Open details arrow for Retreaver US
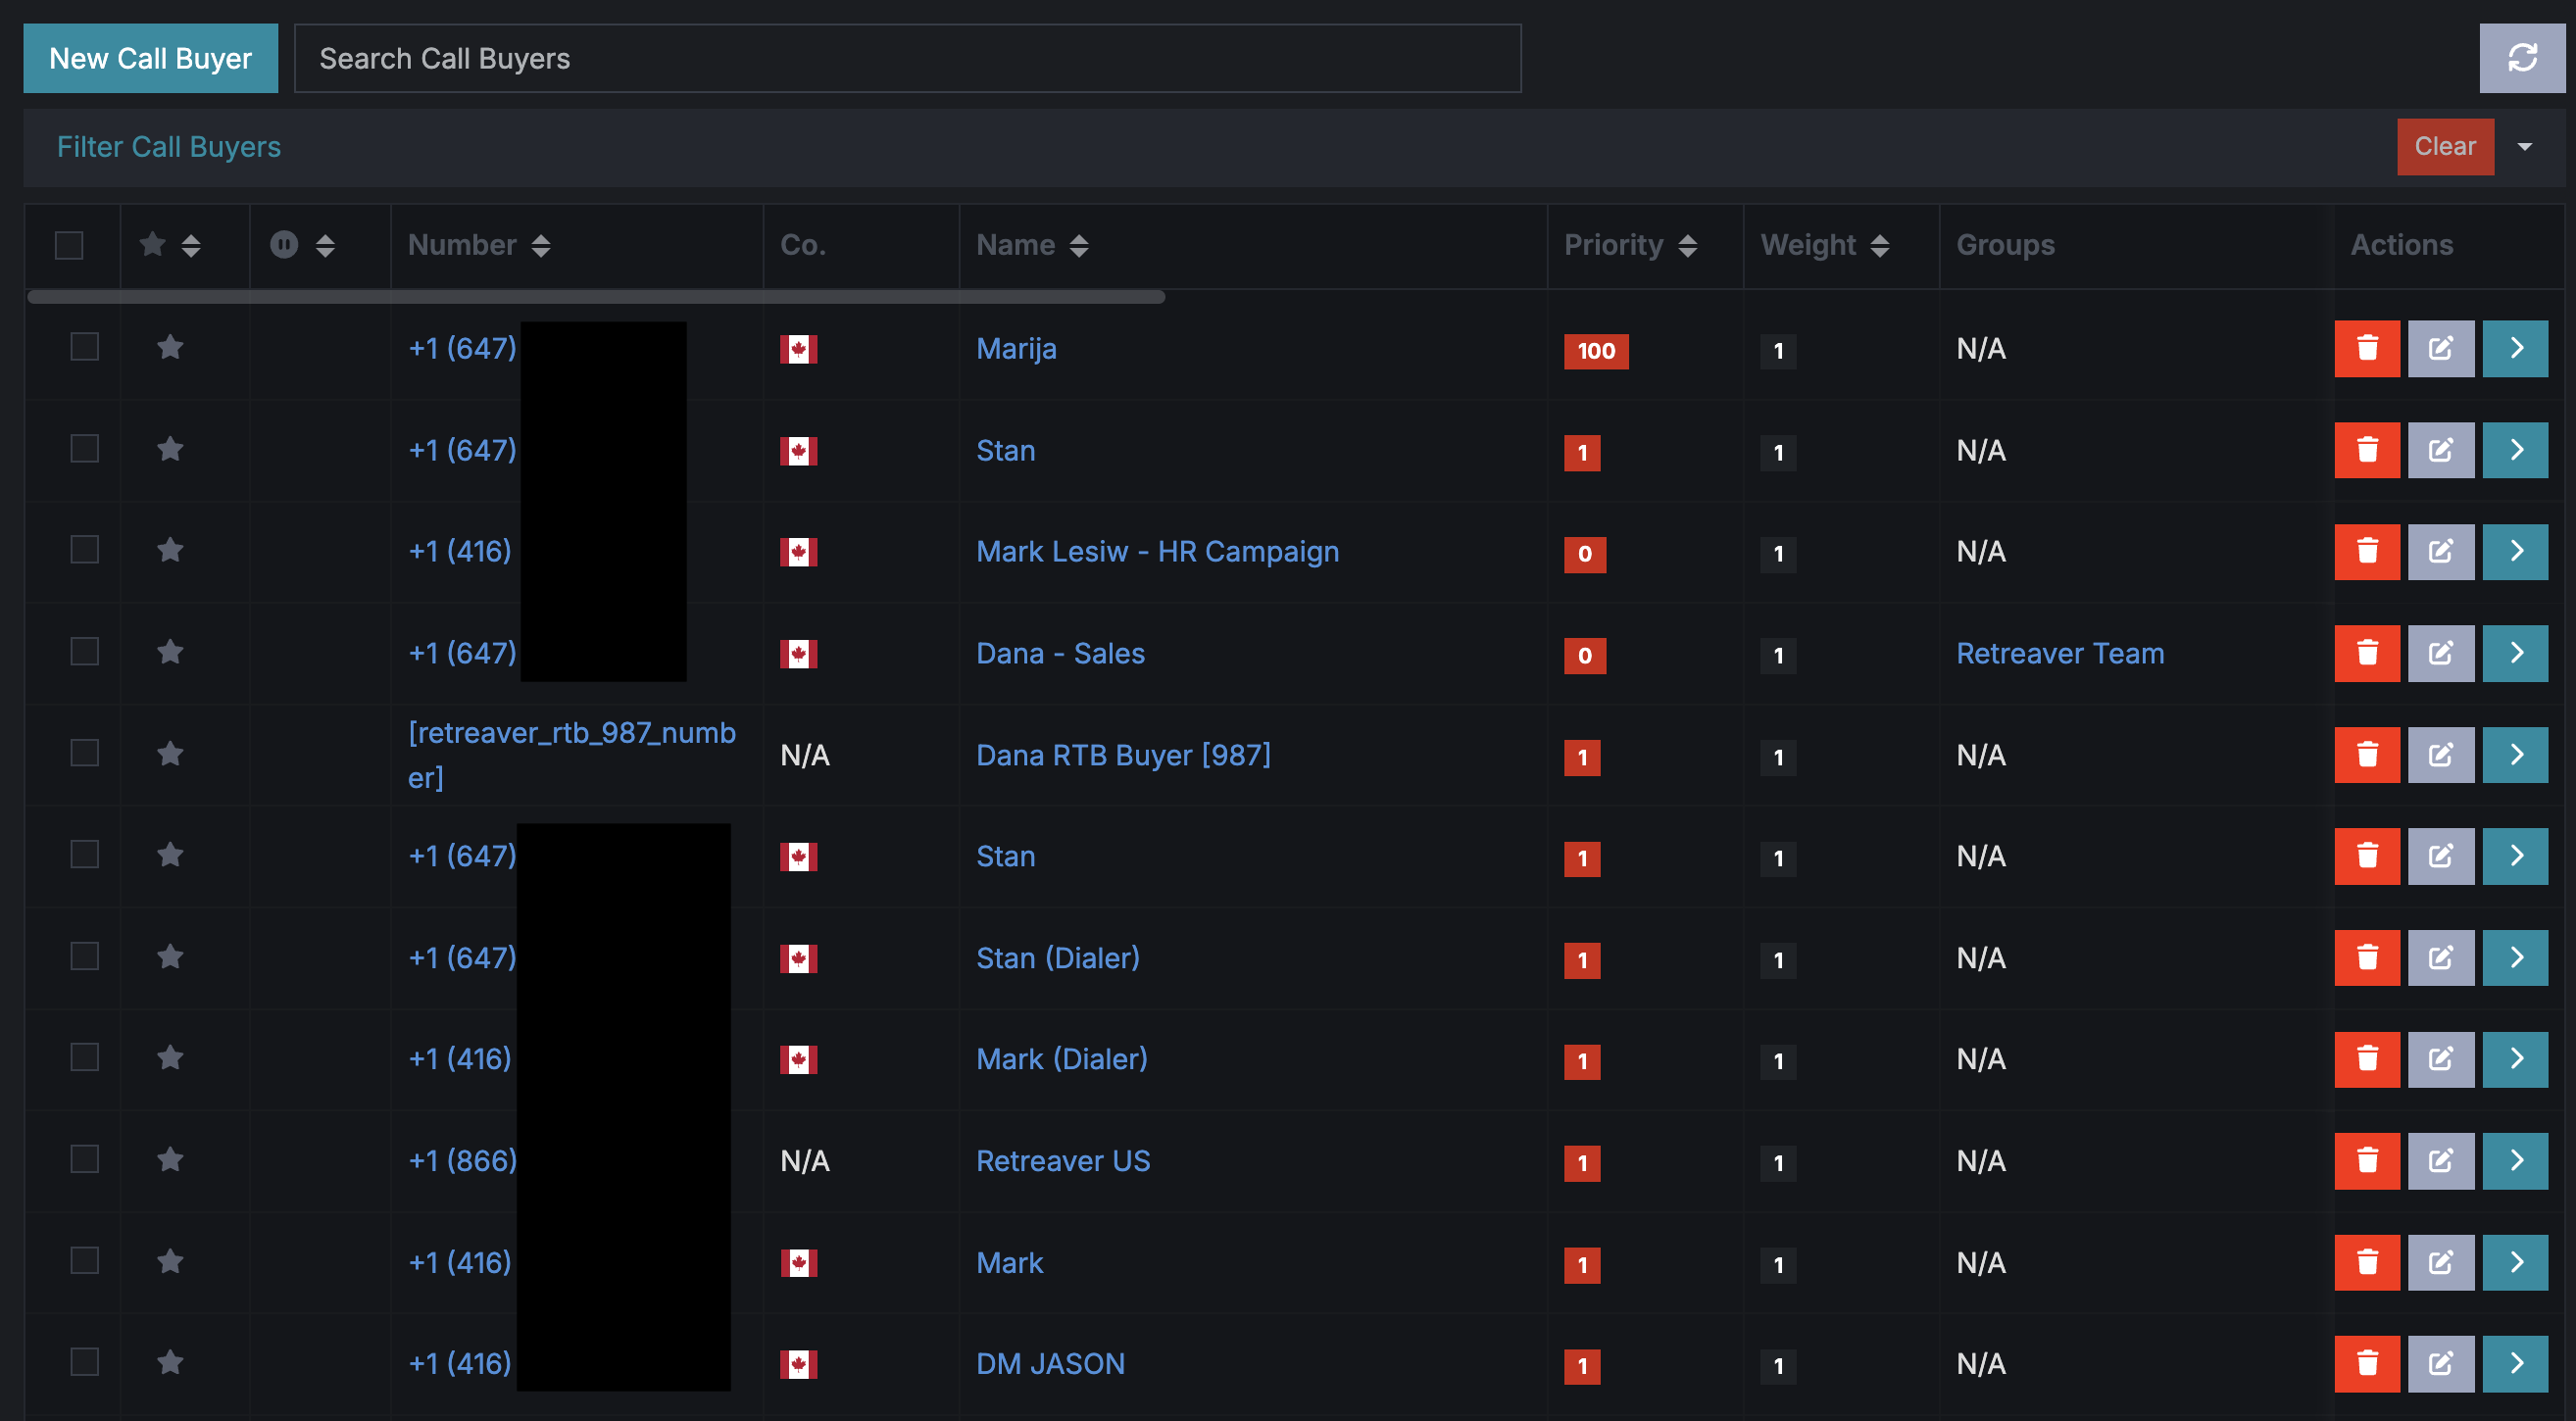 click(2515, 1160)
